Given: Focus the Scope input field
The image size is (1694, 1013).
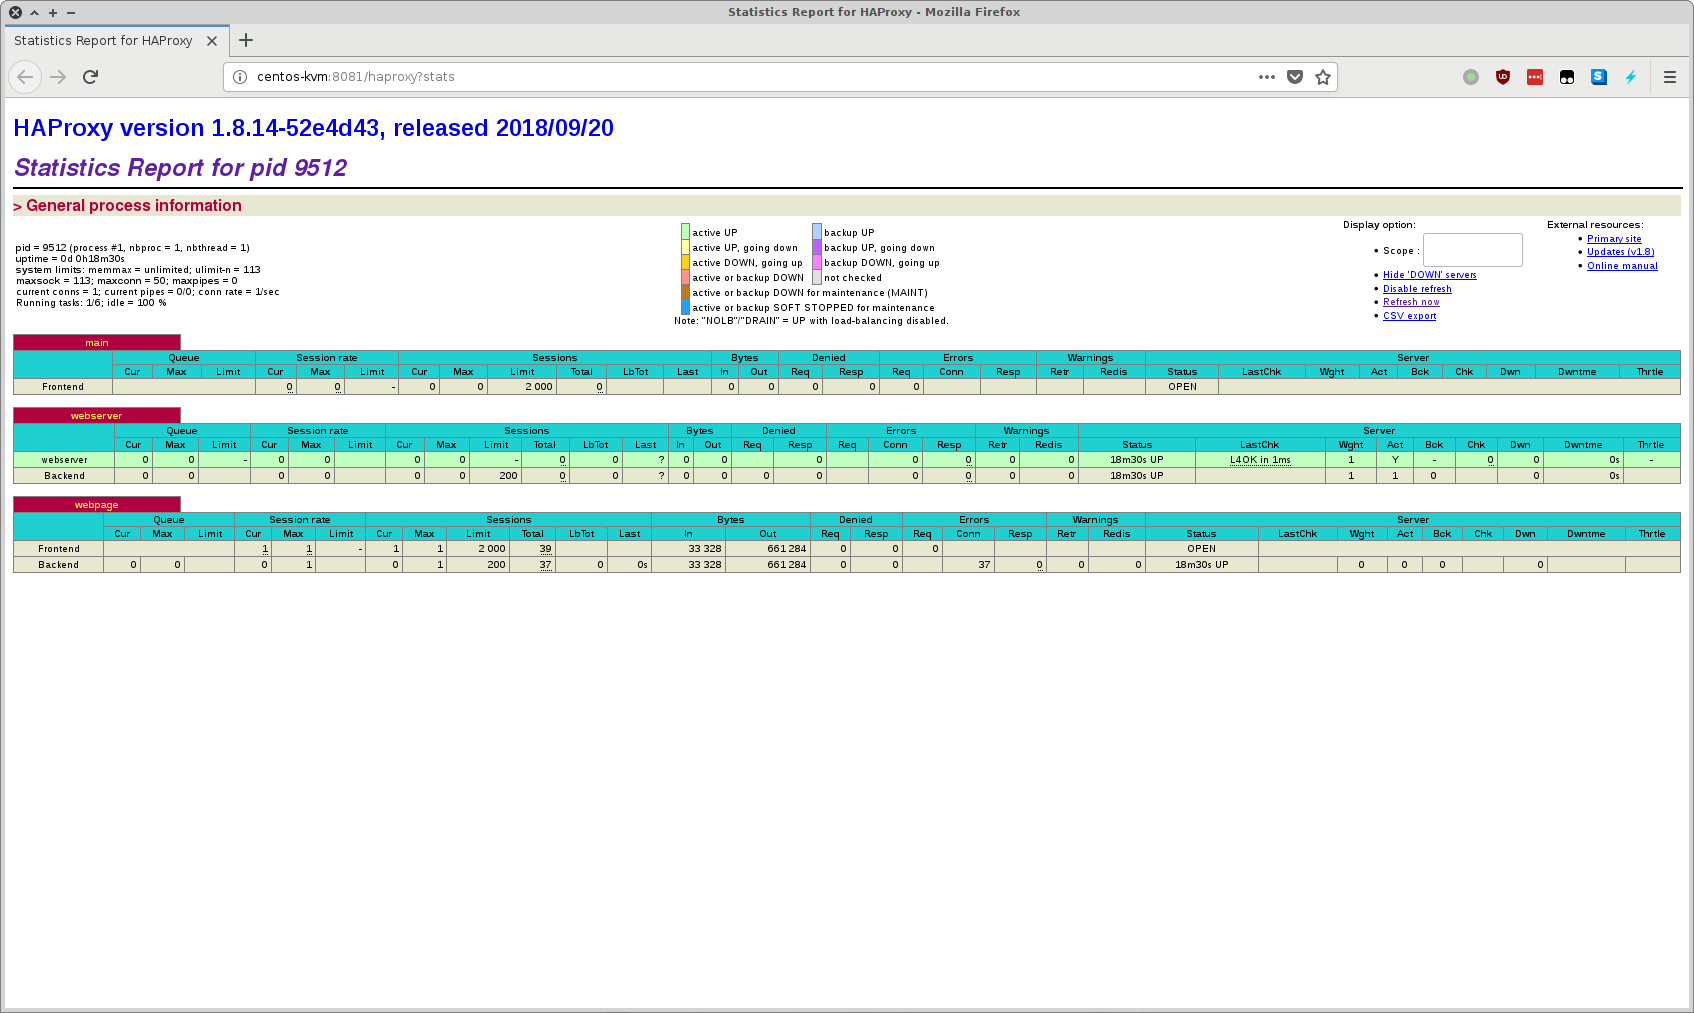Looking at the screenshot, I should (x=1472, y=250).
